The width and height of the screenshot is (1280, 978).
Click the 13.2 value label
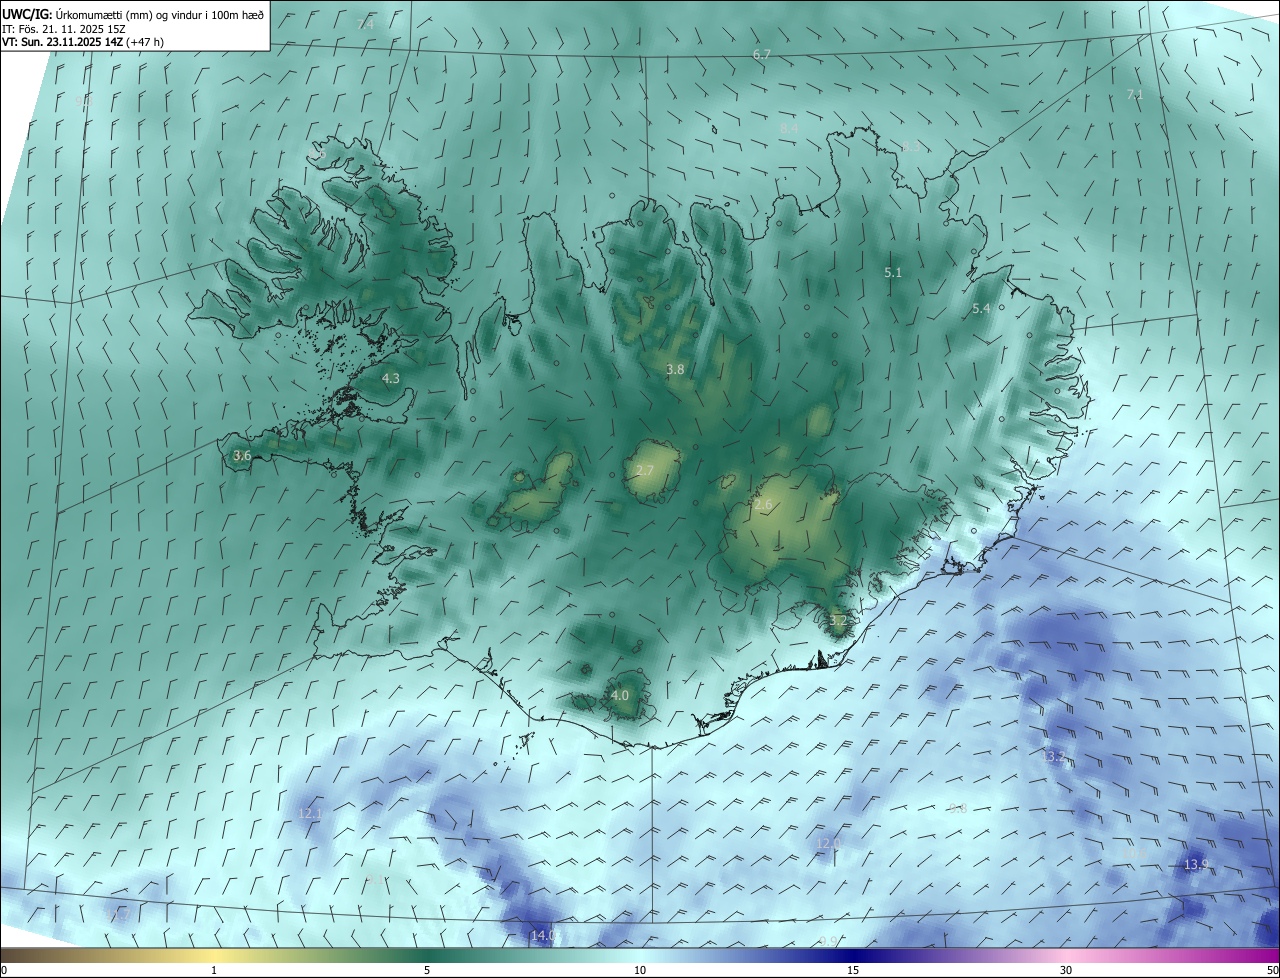click(1054, 758)
